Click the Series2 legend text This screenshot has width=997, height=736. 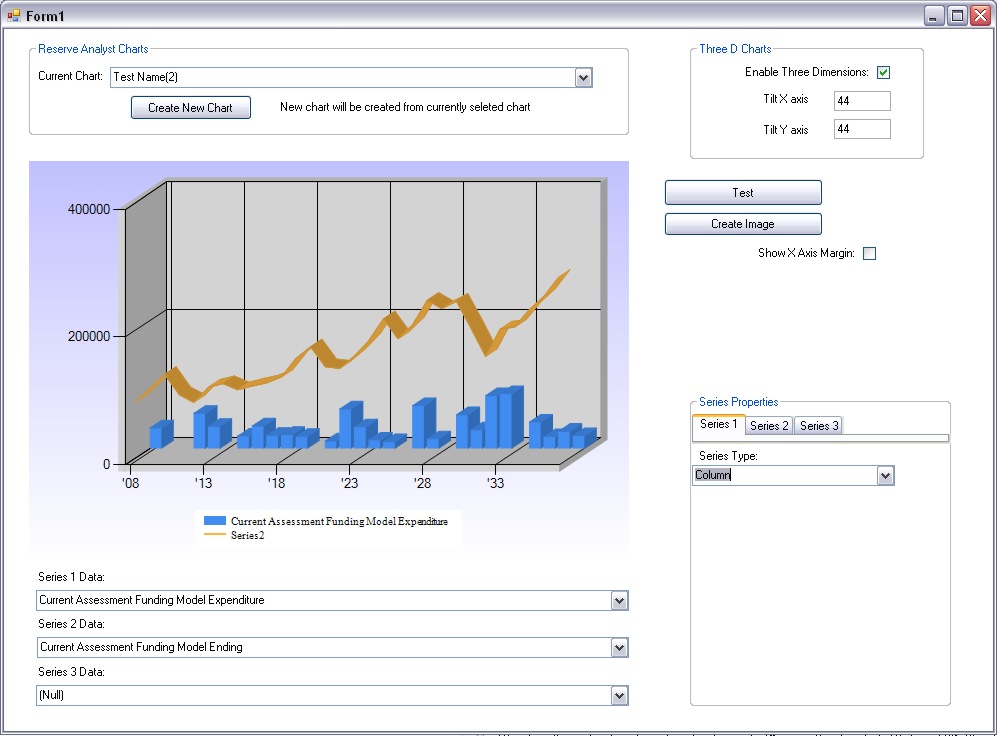click(247, 535)
